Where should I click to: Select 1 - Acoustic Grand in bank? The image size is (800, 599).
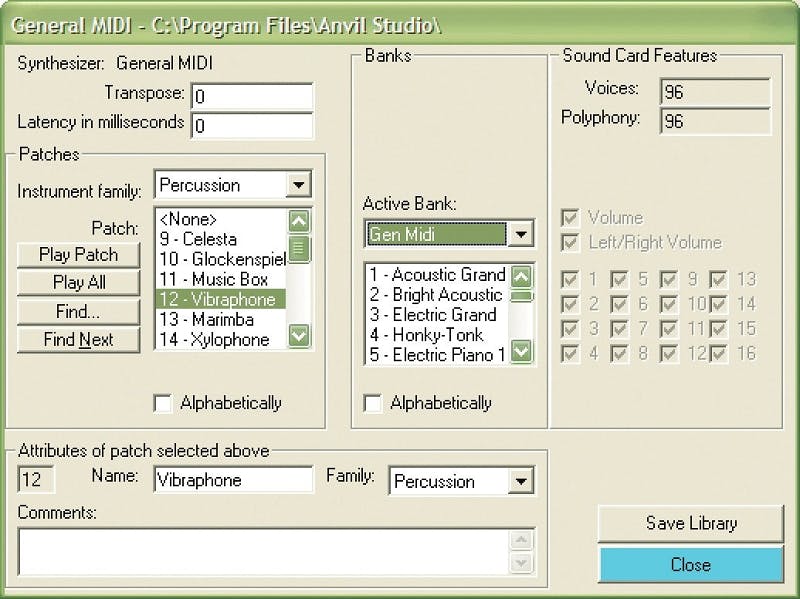point(437,275)
